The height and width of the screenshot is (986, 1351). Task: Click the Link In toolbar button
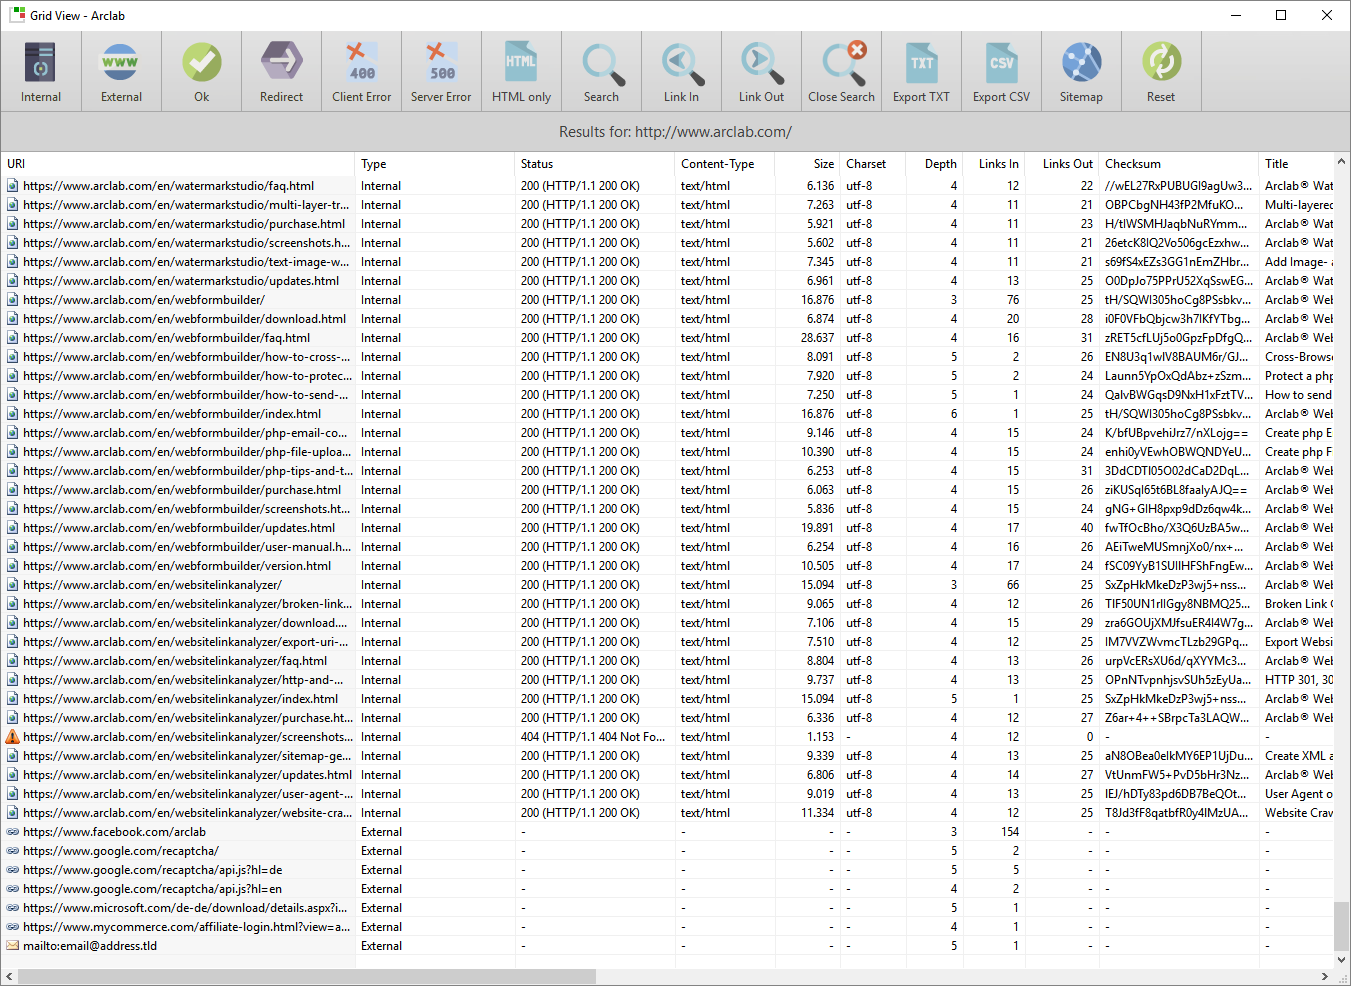coord(681,72)
